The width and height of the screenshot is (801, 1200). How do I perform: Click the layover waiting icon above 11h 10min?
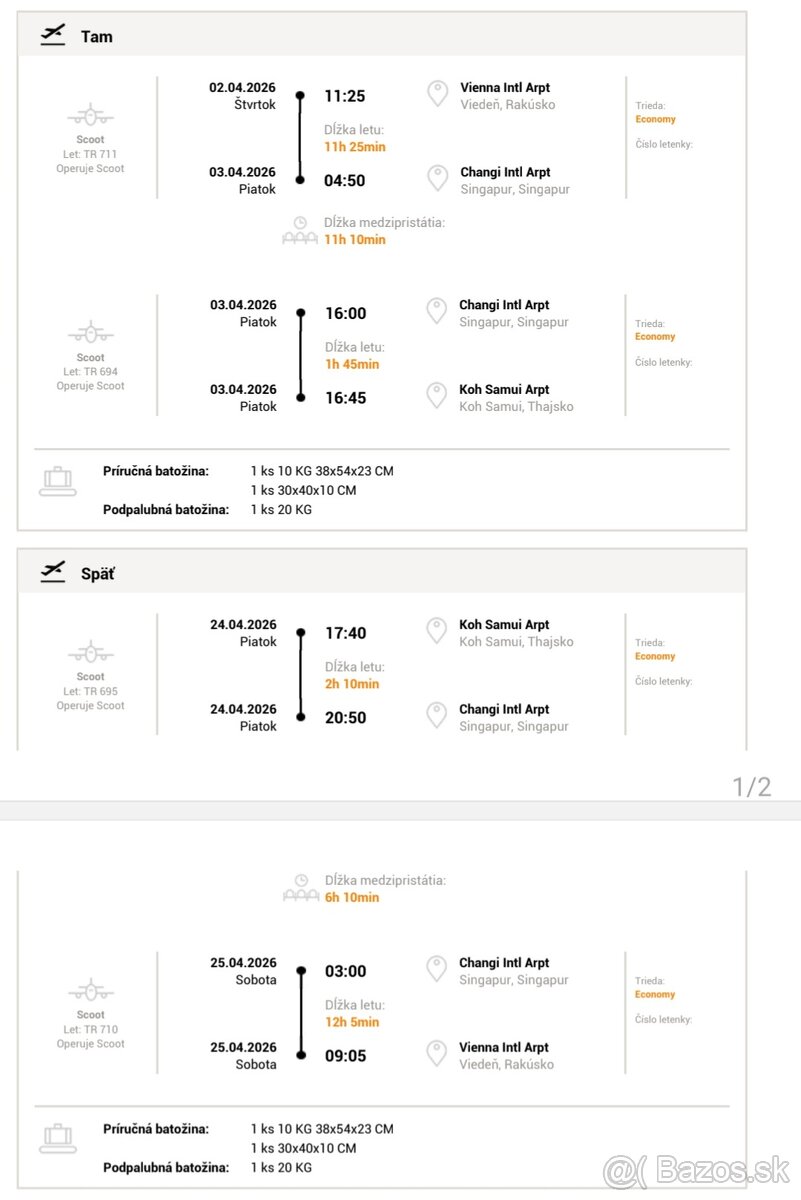(x=300, y=231)
